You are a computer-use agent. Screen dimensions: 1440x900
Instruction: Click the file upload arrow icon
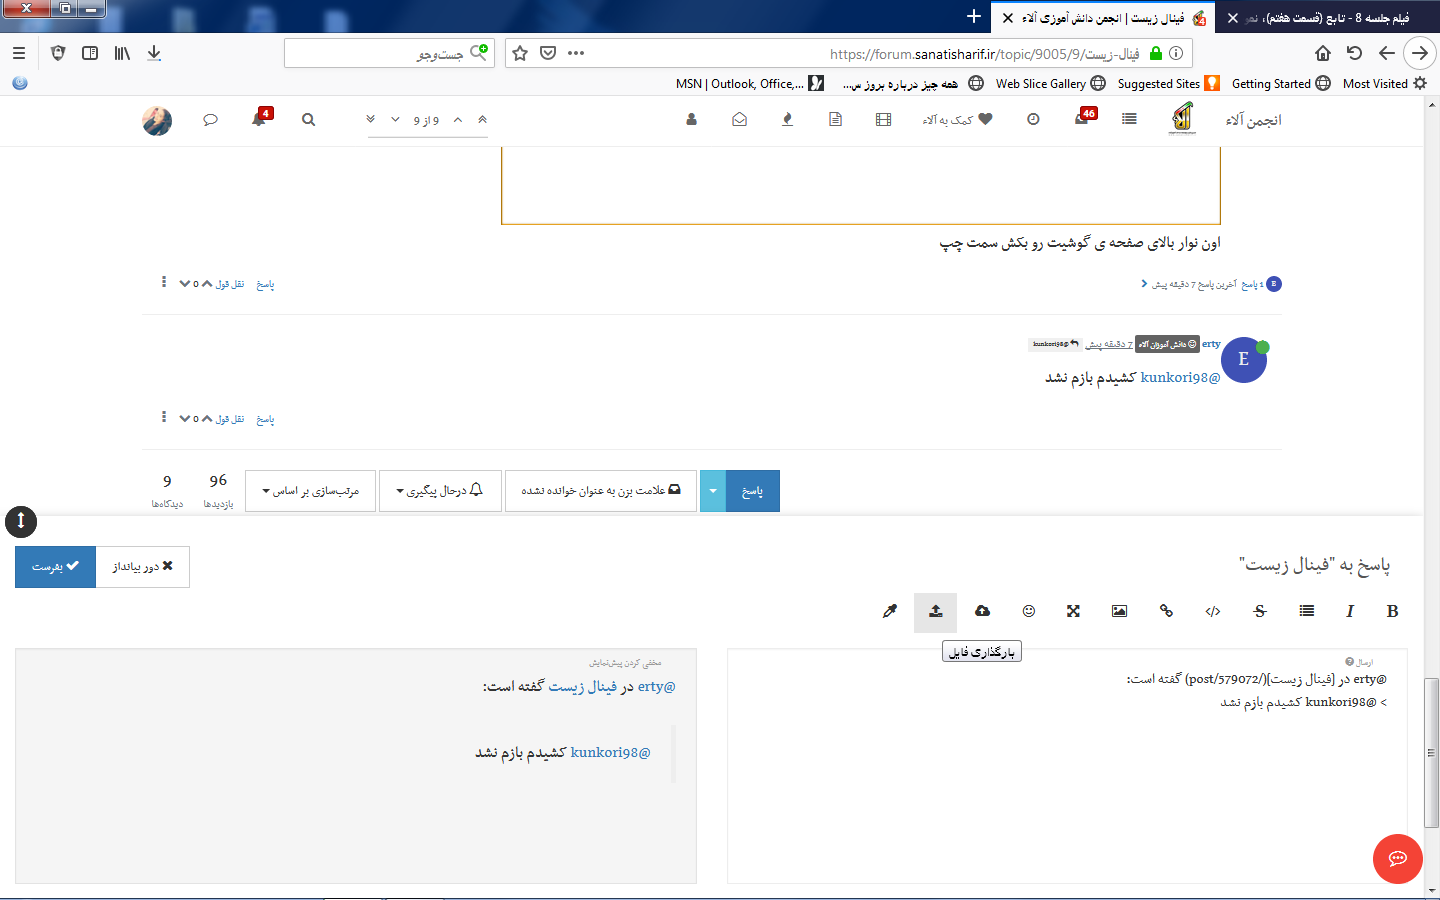coord(935,612)
